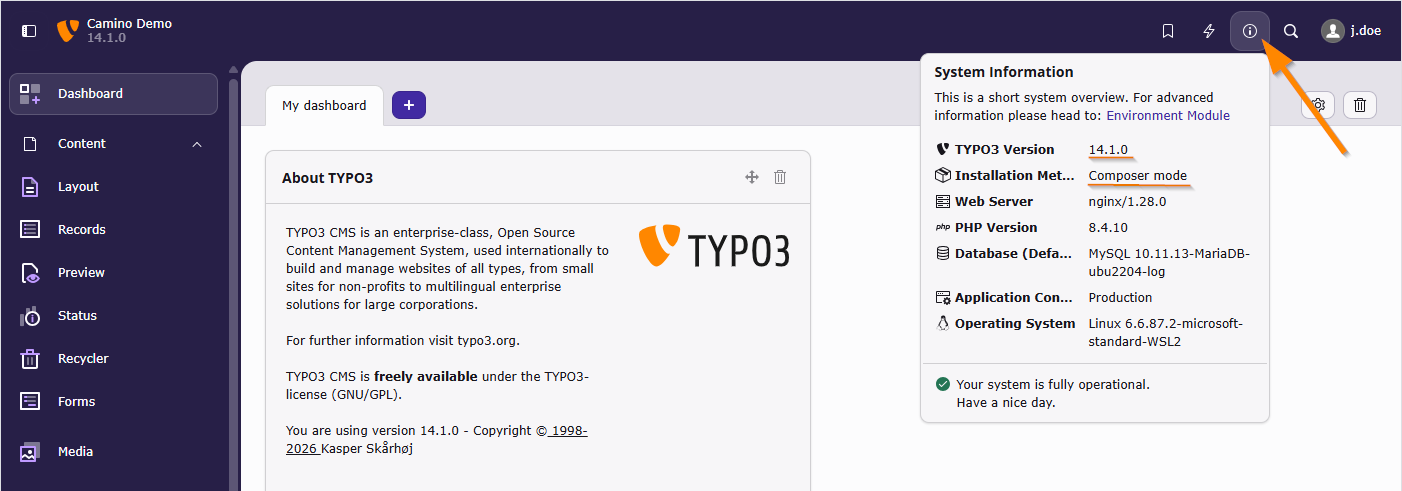Click the Application Context label

point(1015,297)
